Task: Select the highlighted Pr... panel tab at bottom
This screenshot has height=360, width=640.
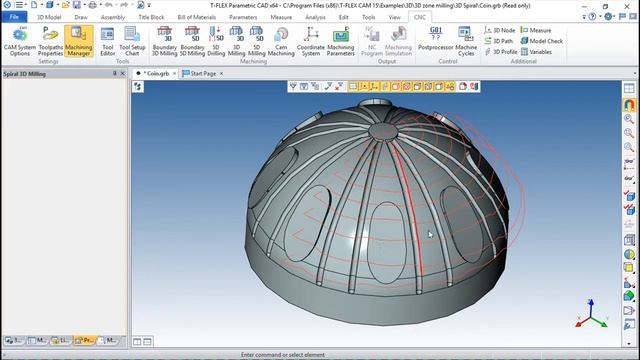Action: click(x=84, y=340)
